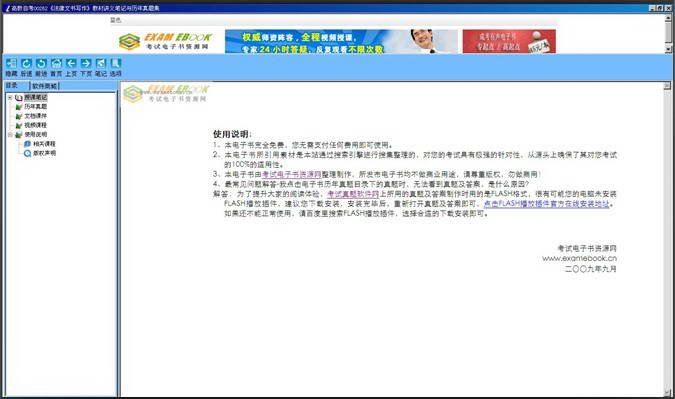The width and height of the screenshot is (675, 399).
Task: Select 文档课件 in the tree
Action: pyautogui.click(x=36, y=116)
